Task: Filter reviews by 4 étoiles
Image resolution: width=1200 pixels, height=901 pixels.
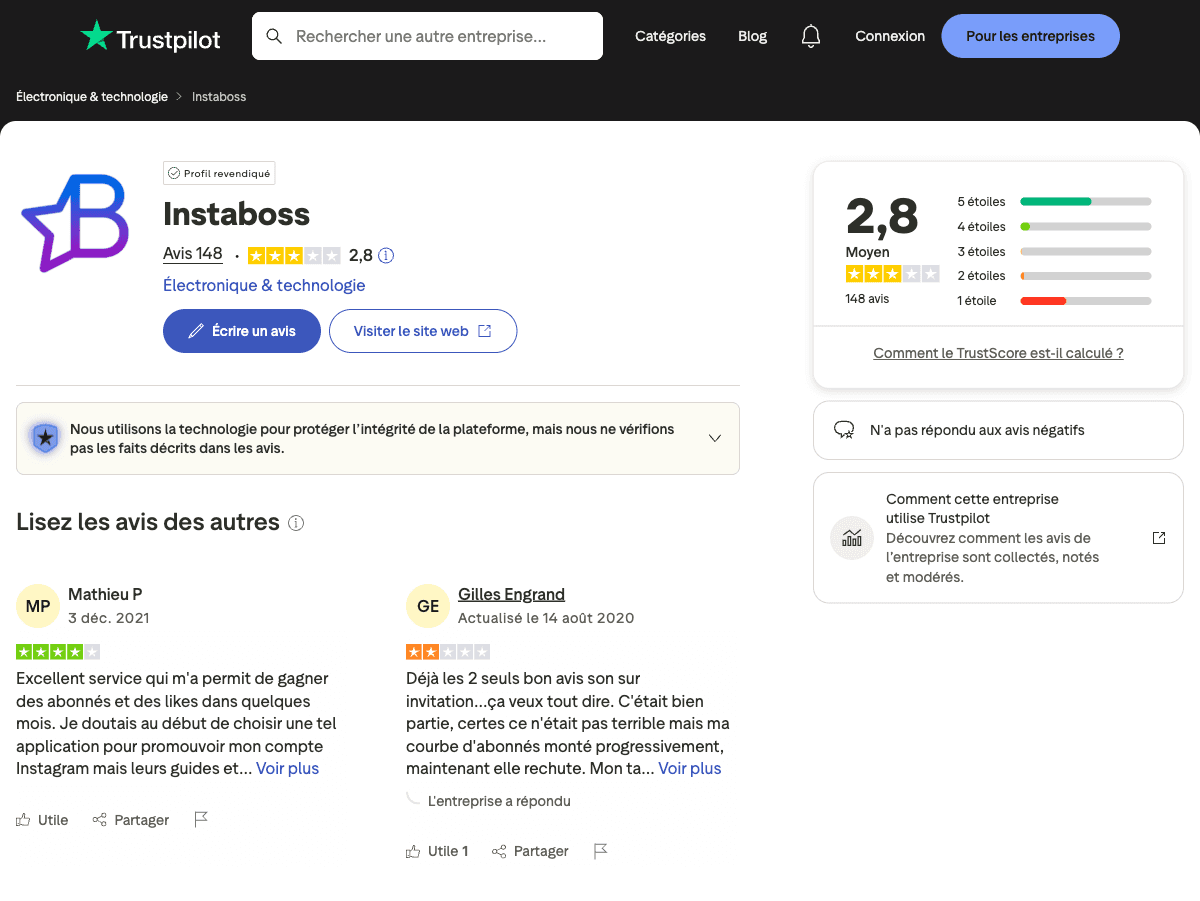Action: click(1054, 226)
